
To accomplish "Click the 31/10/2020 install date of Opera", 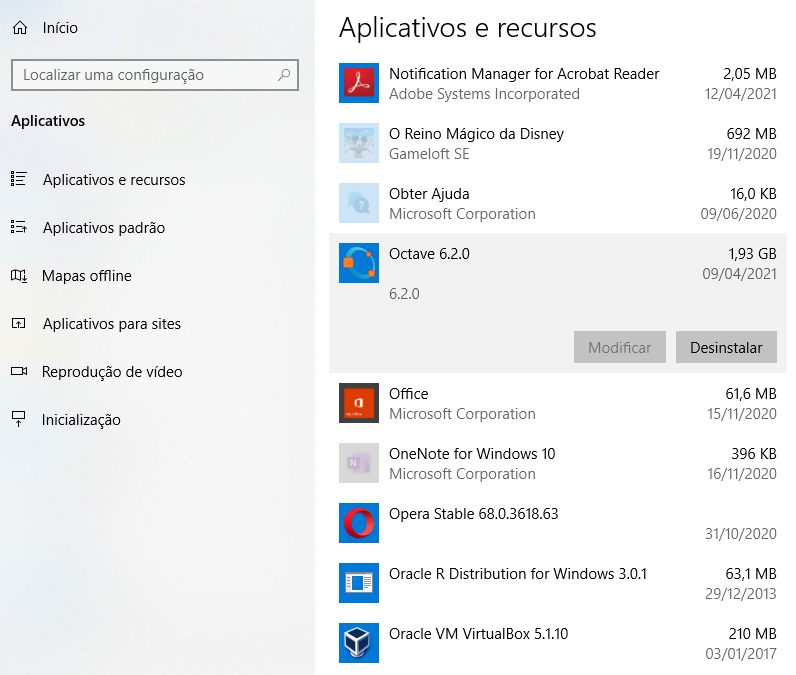I will click(x=741, y=534).
